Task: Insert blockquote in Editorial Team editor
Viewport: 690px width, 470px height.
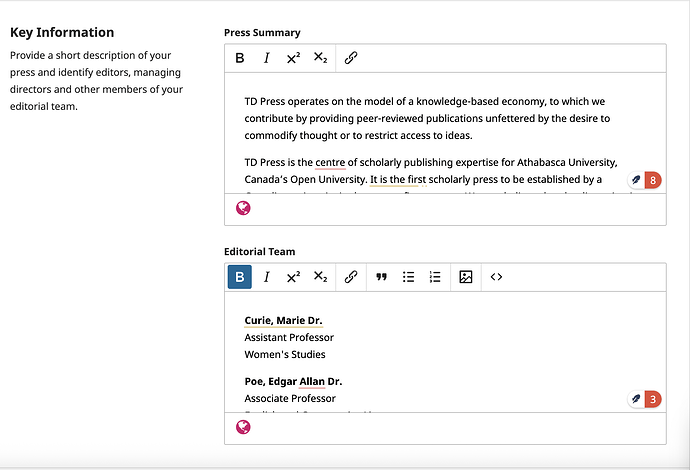Action: click(381, 277)
